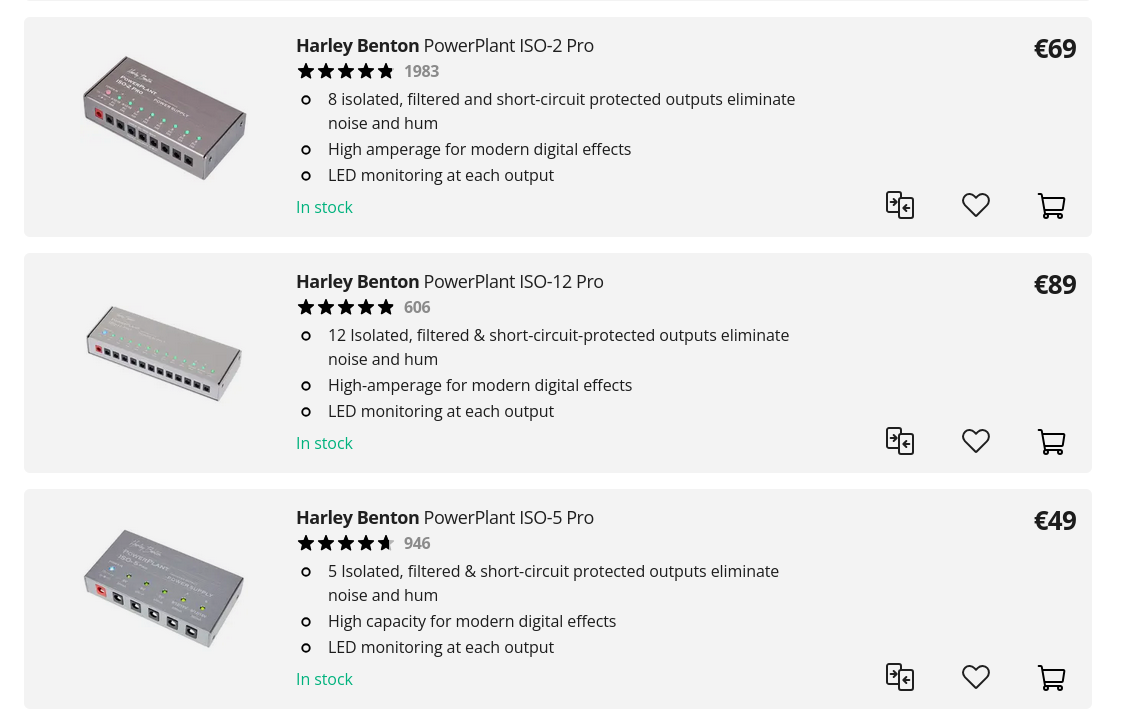Compare the PowerPlant ISO-12 Pro

tap(900, 441)
